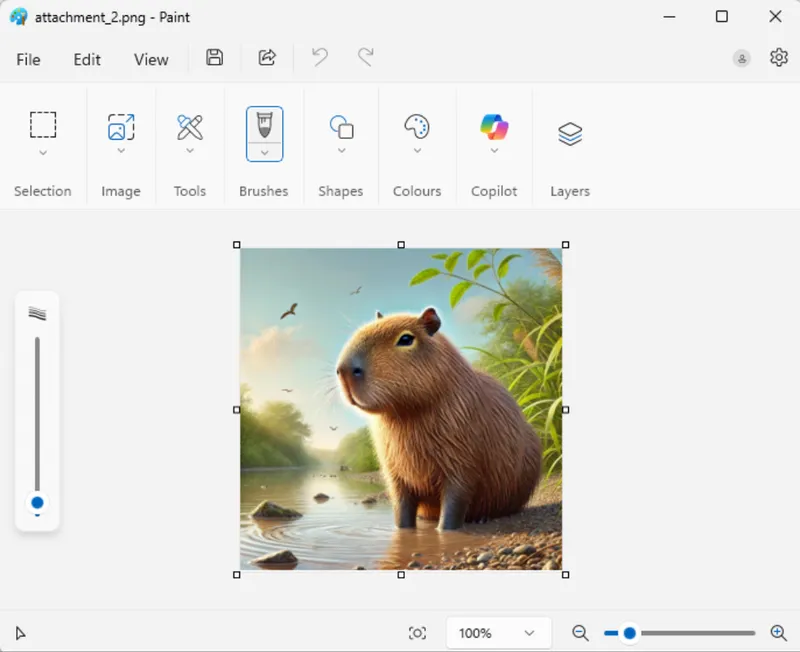
Task: Open the Colours palette icon
Action: pos(417,127)
